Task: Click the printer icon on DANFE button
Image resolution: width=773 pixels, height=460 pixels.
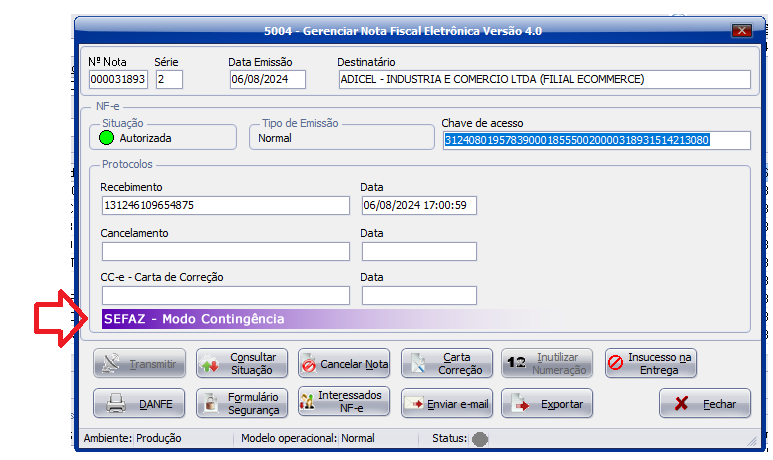Action: coord(116,404)
